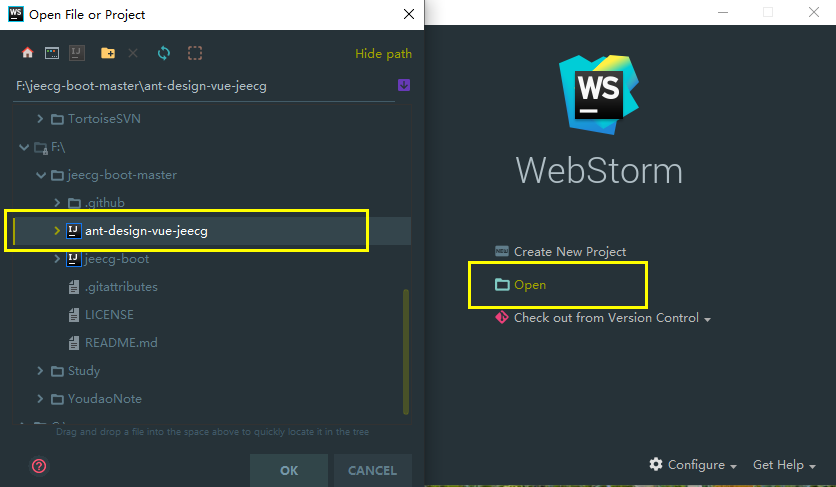Close the WebStorm welcome window
The height and width of the screenshot is (487, 836).
(x=814, y=12)
